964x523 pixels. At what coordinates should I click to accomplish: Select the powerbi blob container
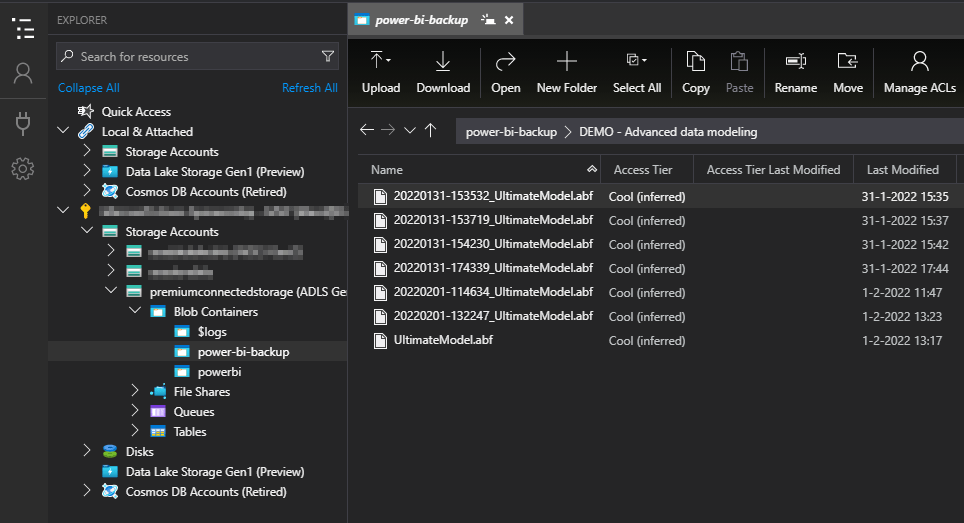click(219, 372)
